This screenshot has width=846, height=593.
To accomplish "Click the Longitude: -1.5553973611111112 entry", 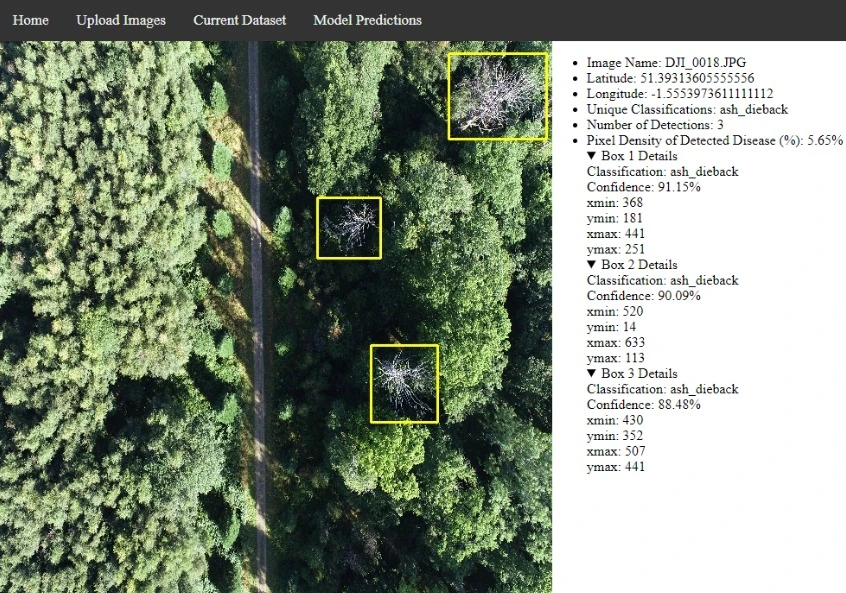I will point(680,94).
